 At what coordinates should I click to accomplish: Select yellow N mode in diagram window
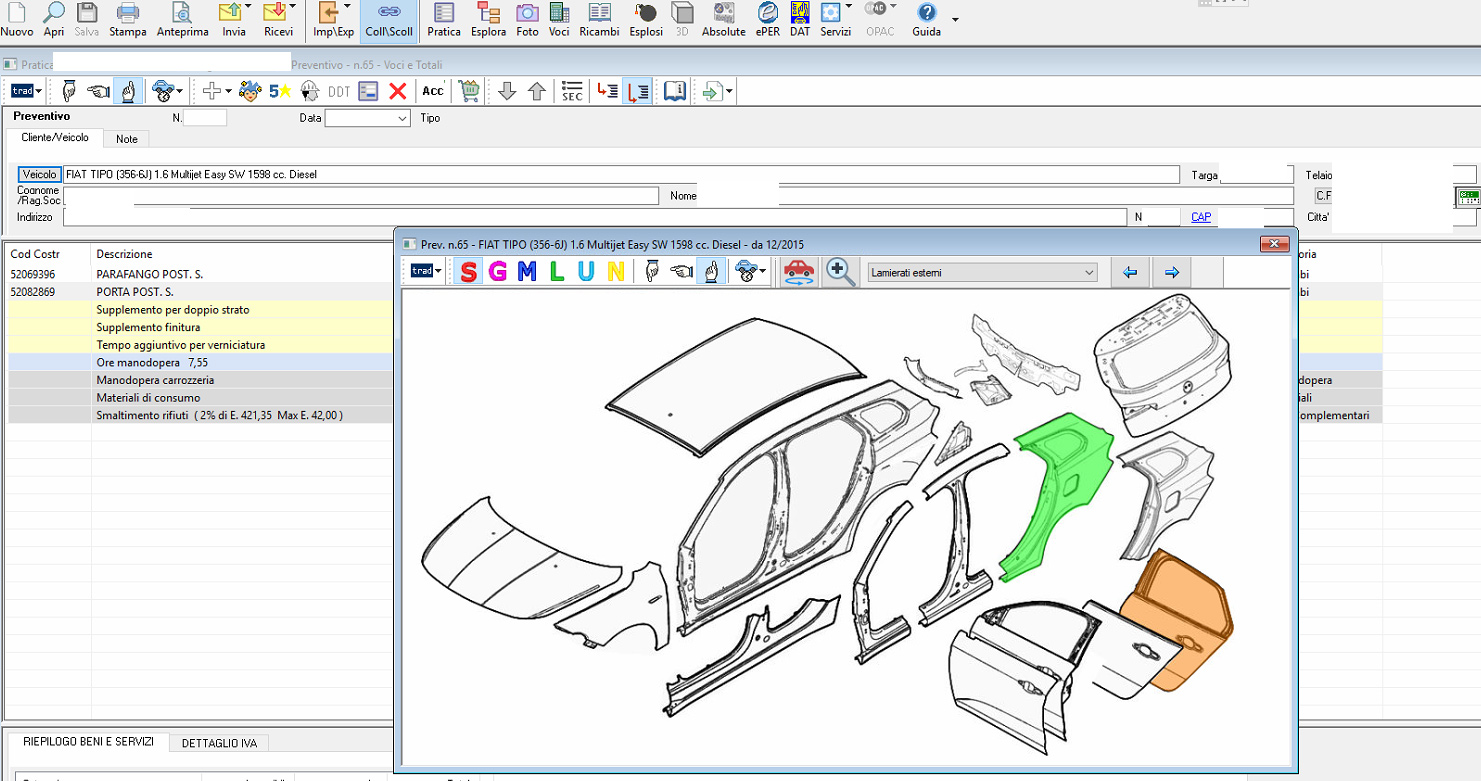coord(616,272)
